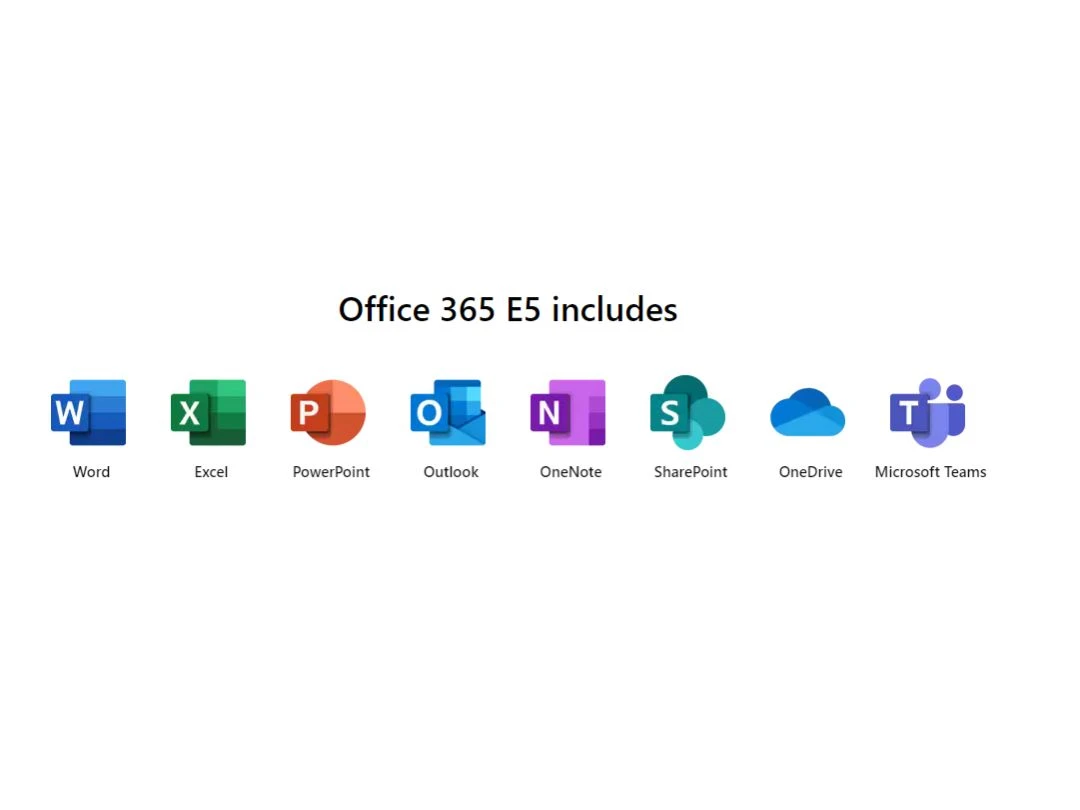Screen dimensions: 1080x810
Task: Select the Excel label
Action: pos(210,471)
